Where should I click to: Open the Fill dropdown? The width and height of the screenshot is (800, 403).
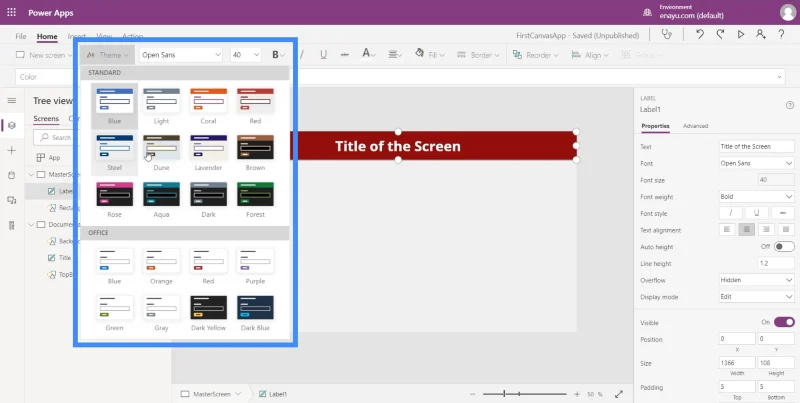[430, 55]
